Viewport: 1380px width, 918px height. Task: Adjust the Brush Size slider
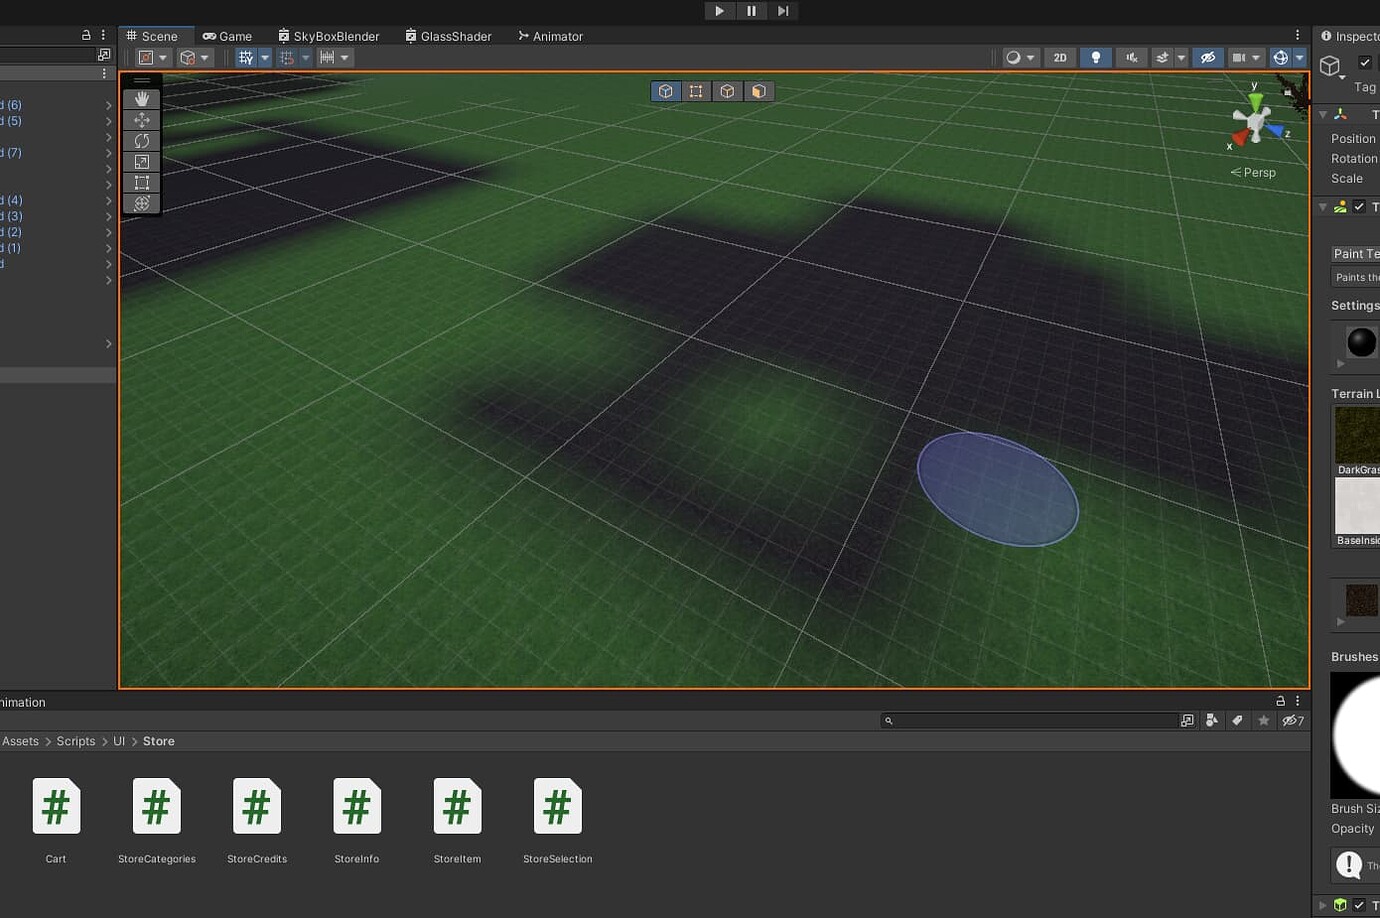(x=1377, y=809)
